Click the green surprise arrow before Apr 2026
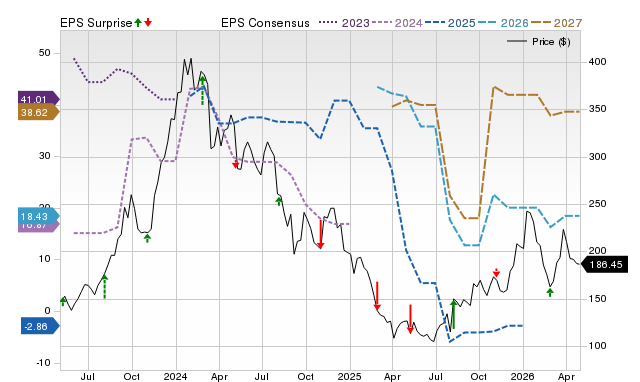Image resolution: width=640 pixels, height=382 pixels. click(x=550, y=292)
